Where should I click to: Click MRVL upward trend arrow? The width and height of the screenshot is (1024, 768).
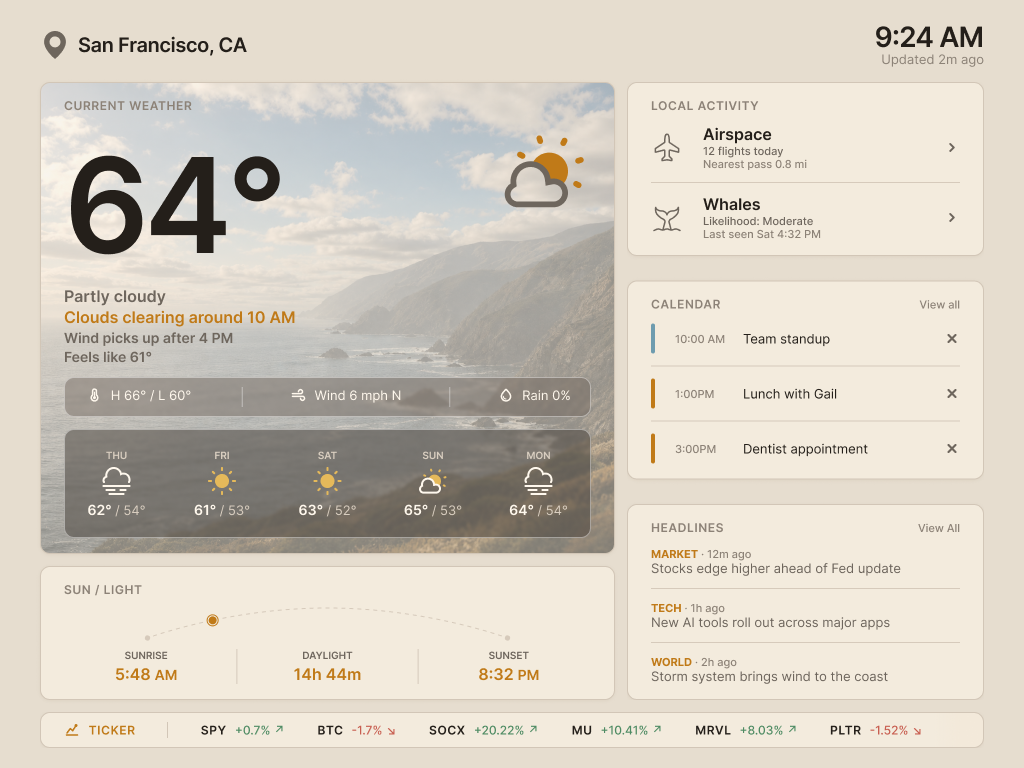(792, 729)
